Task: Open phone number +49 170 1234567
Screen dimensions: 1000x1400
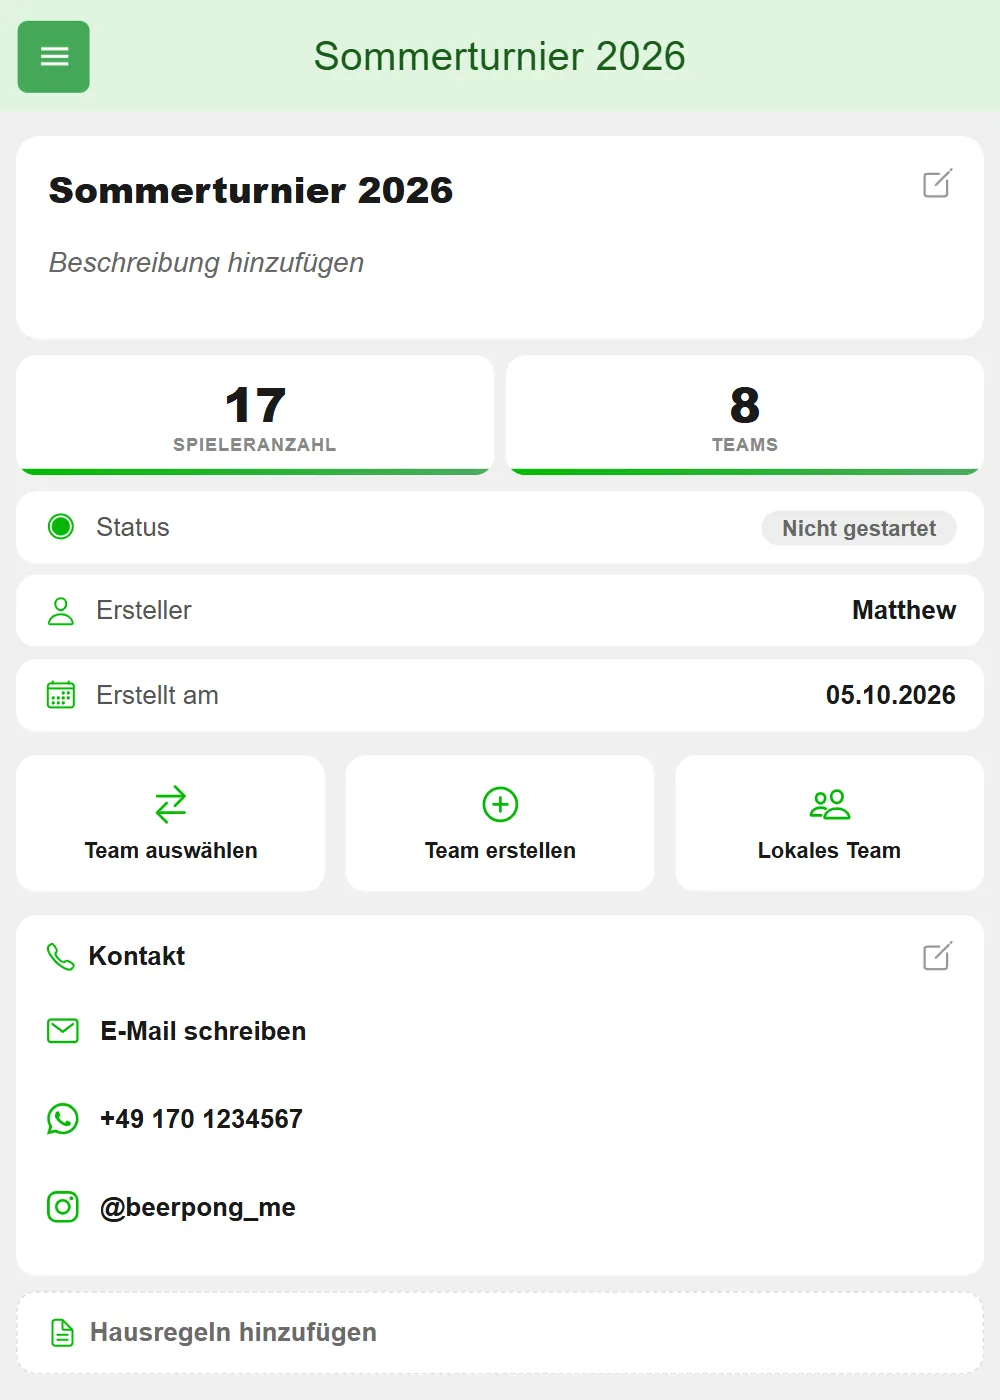Action: tap(201, 1119)
